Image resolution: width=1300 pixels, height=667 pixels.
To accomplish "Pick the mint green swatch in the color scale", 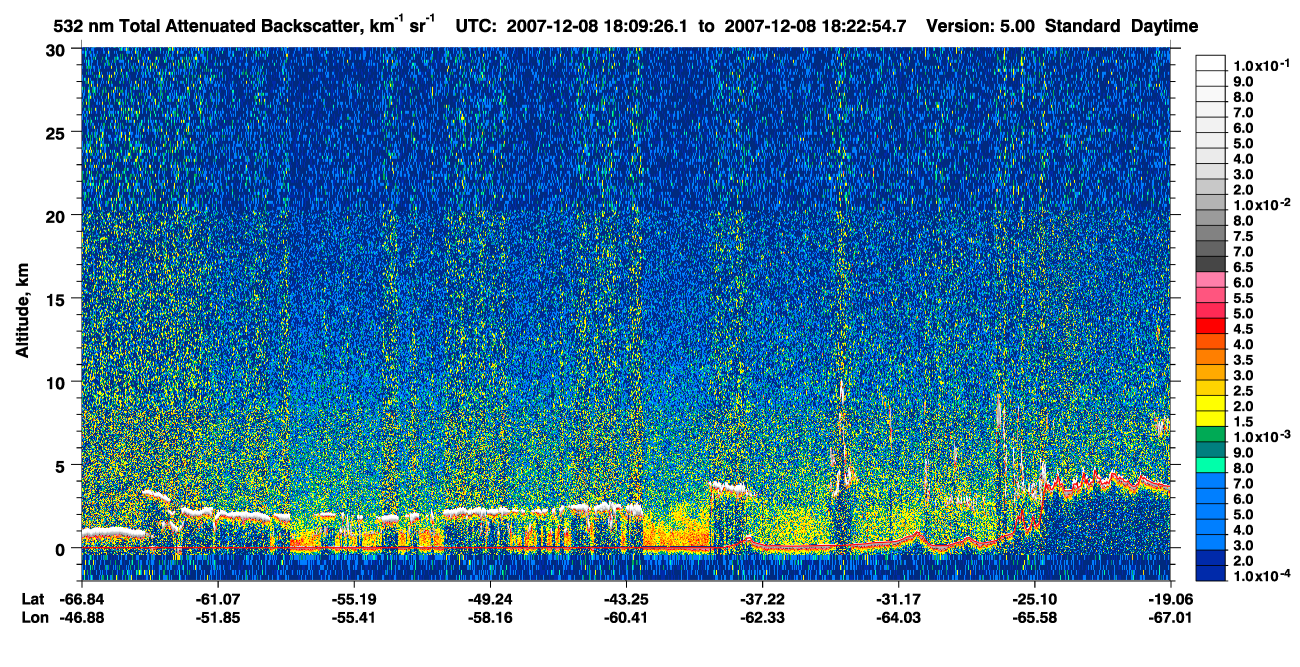I will pos(1210,465).
